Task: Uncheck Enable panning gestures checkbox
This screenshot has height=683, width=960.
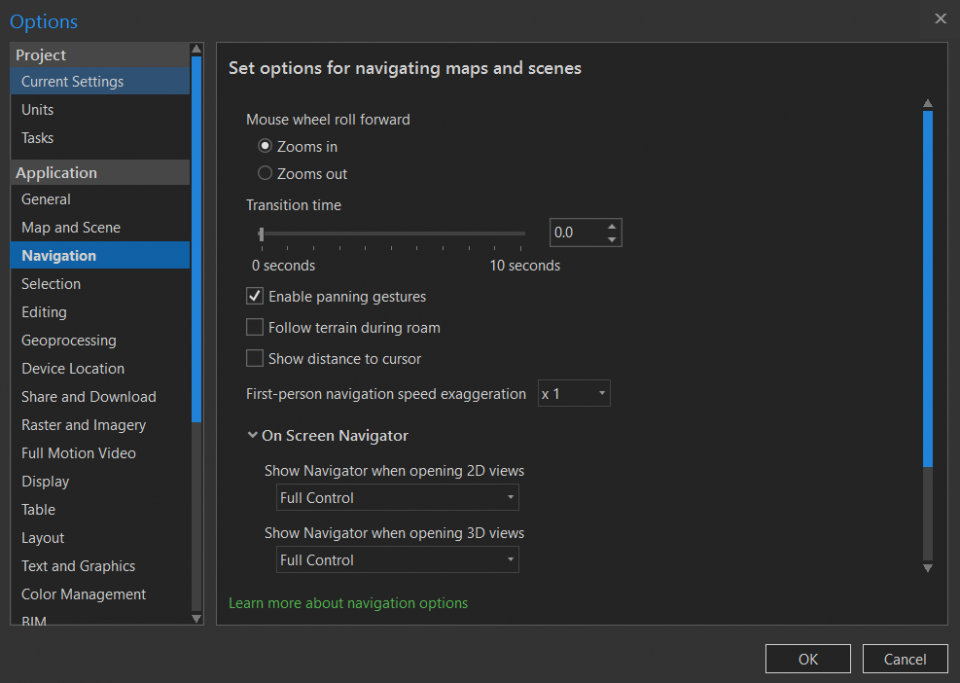Action: pyautogui.click(x=255, y=297)
